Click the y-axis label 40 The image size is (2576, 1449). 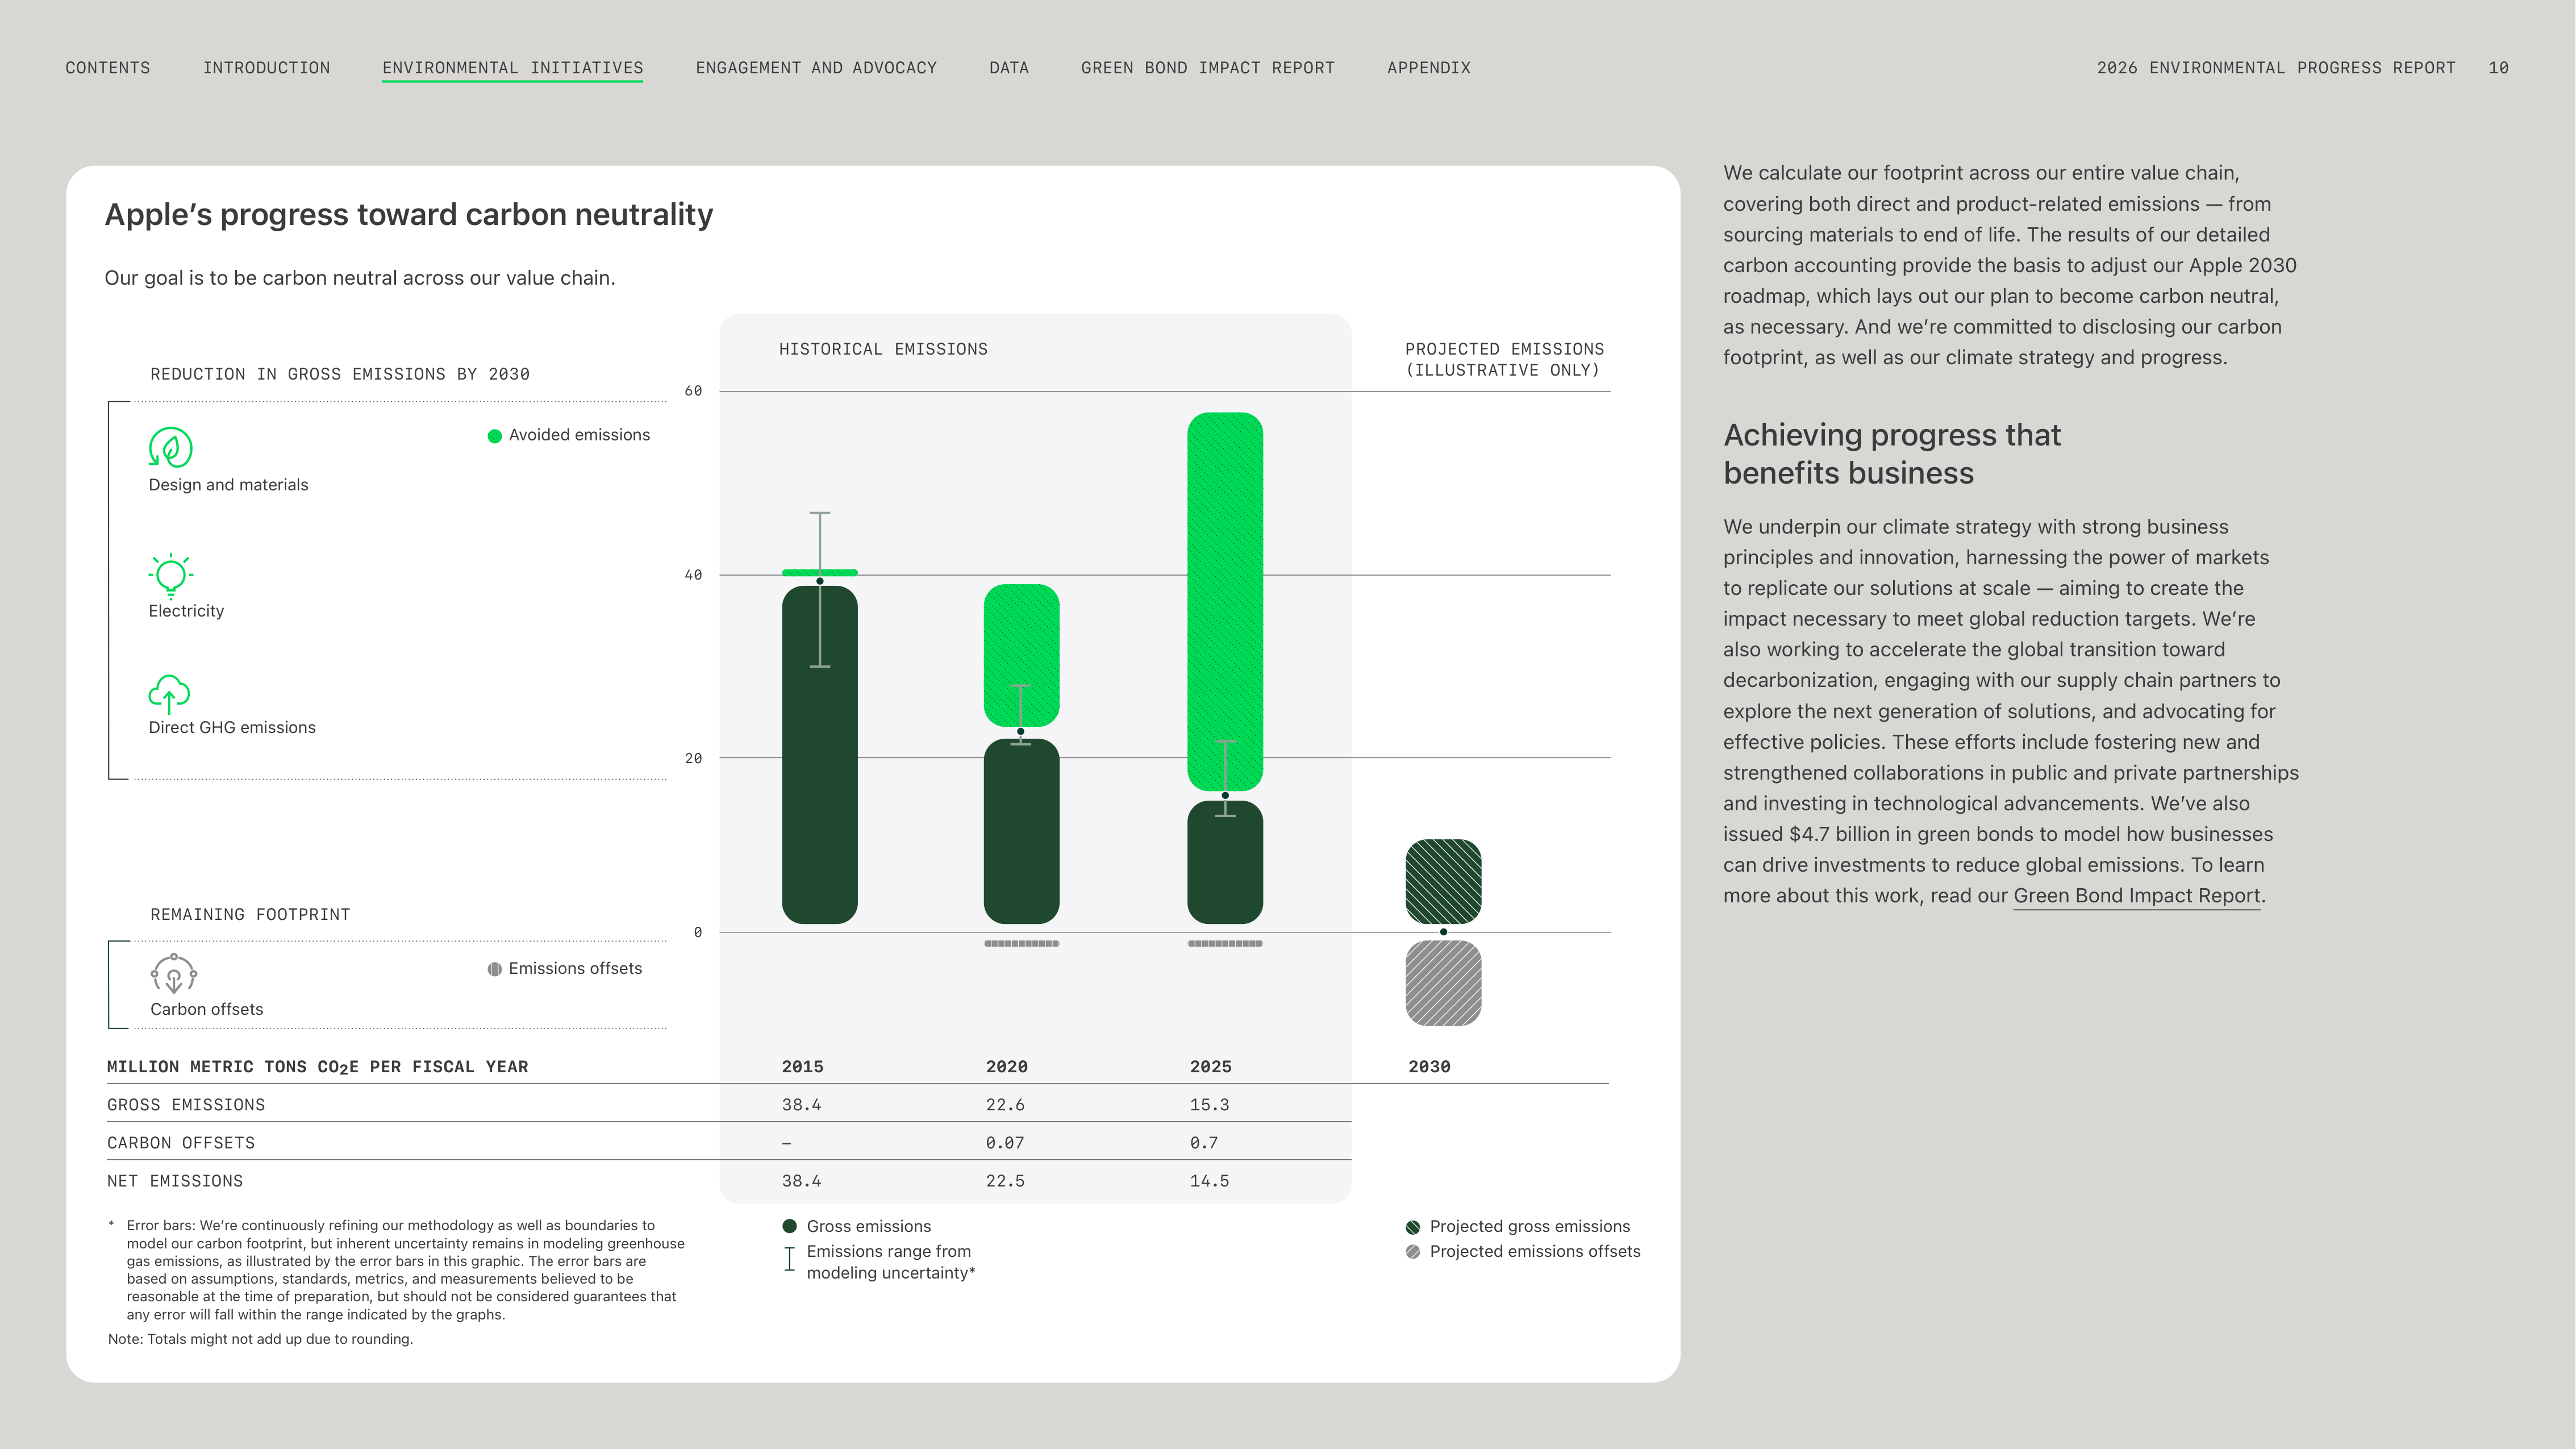click(x=693, y=575)
